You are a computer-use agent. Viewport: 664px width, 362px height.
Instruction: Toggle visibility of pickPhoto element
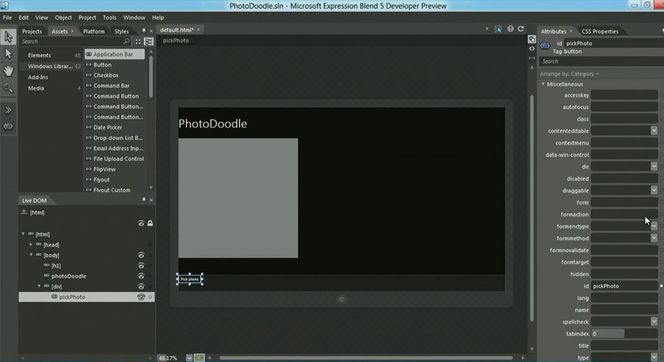(141, 297)
